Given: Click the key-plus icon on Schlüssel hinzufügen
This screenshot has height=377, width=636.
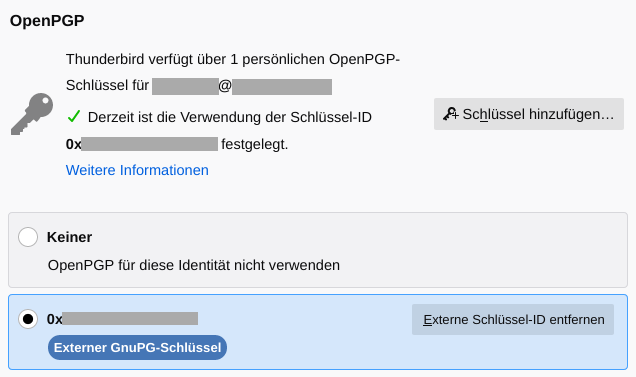Looking at the screenshot, I should click(x=450, y=114).
